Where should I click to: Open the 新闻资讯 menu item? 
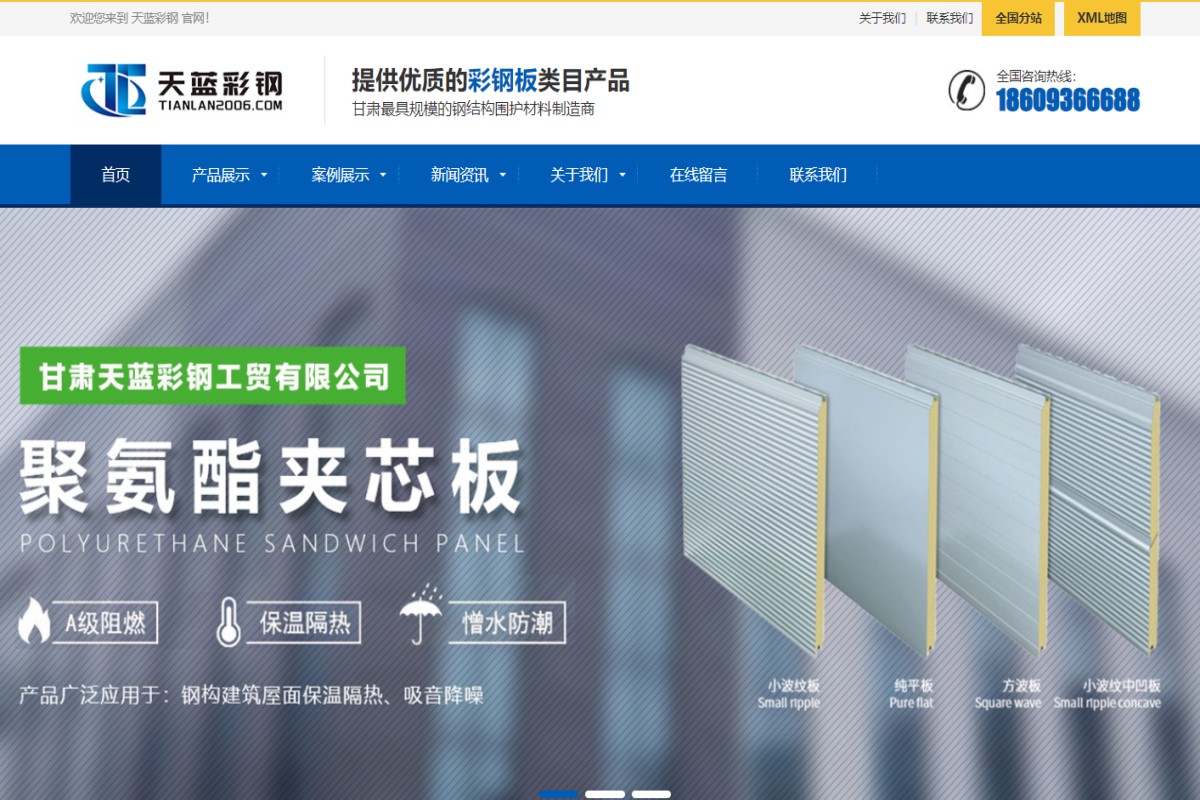[x=460, y=175]
